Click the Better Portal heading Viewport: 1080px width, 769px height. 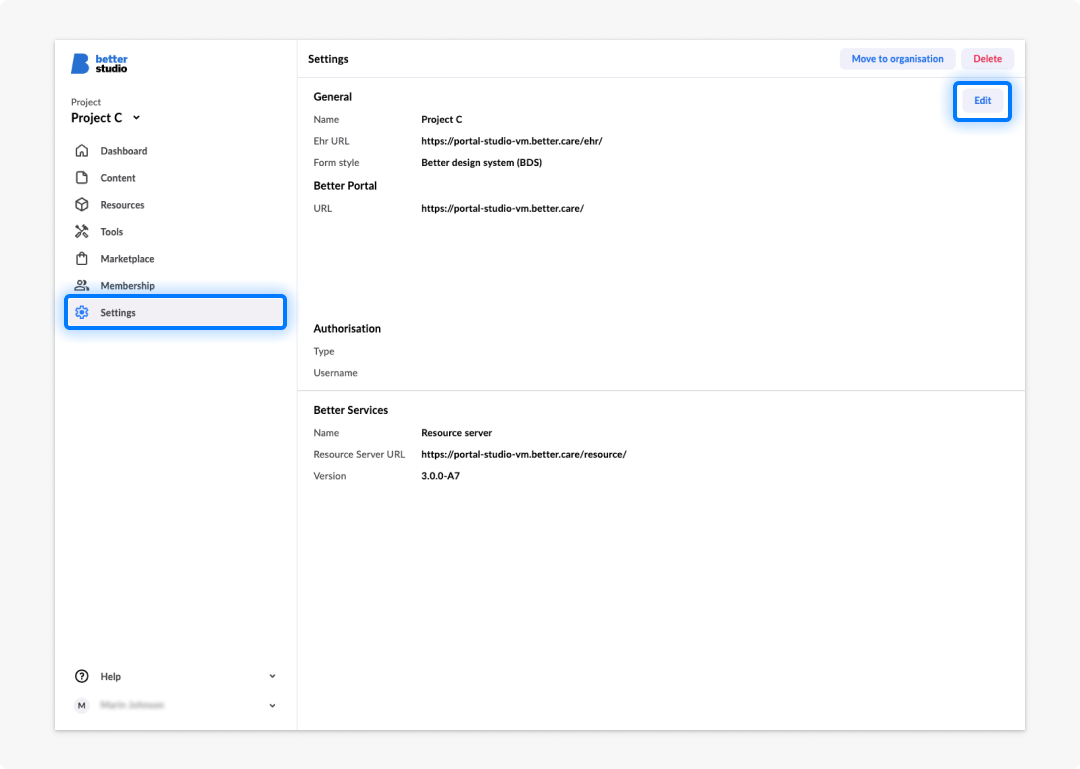[x=344, y=185]
